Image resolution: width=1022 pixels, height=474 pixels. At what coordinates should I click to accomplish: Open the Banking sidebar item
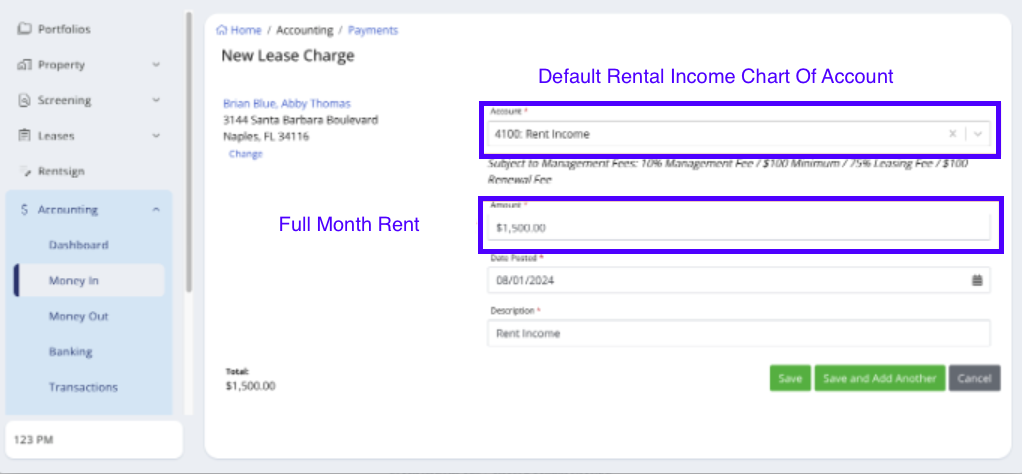[70, 352]
